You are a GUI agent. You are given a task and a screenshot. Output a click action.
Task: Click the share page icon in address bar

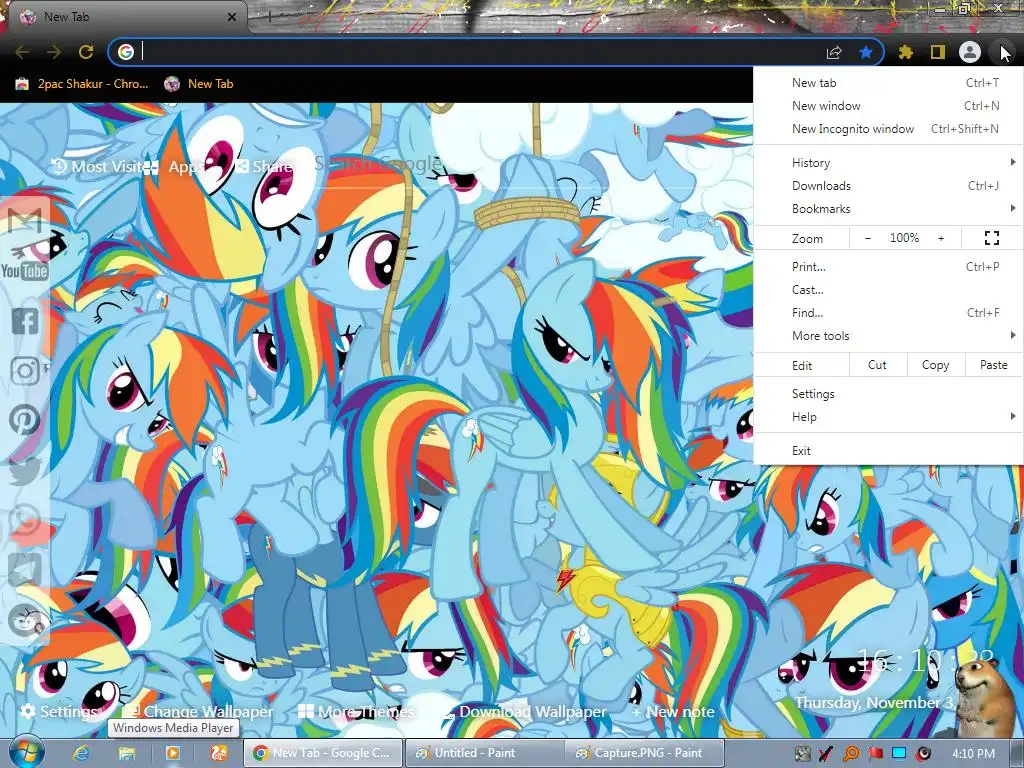click(834, 52)
